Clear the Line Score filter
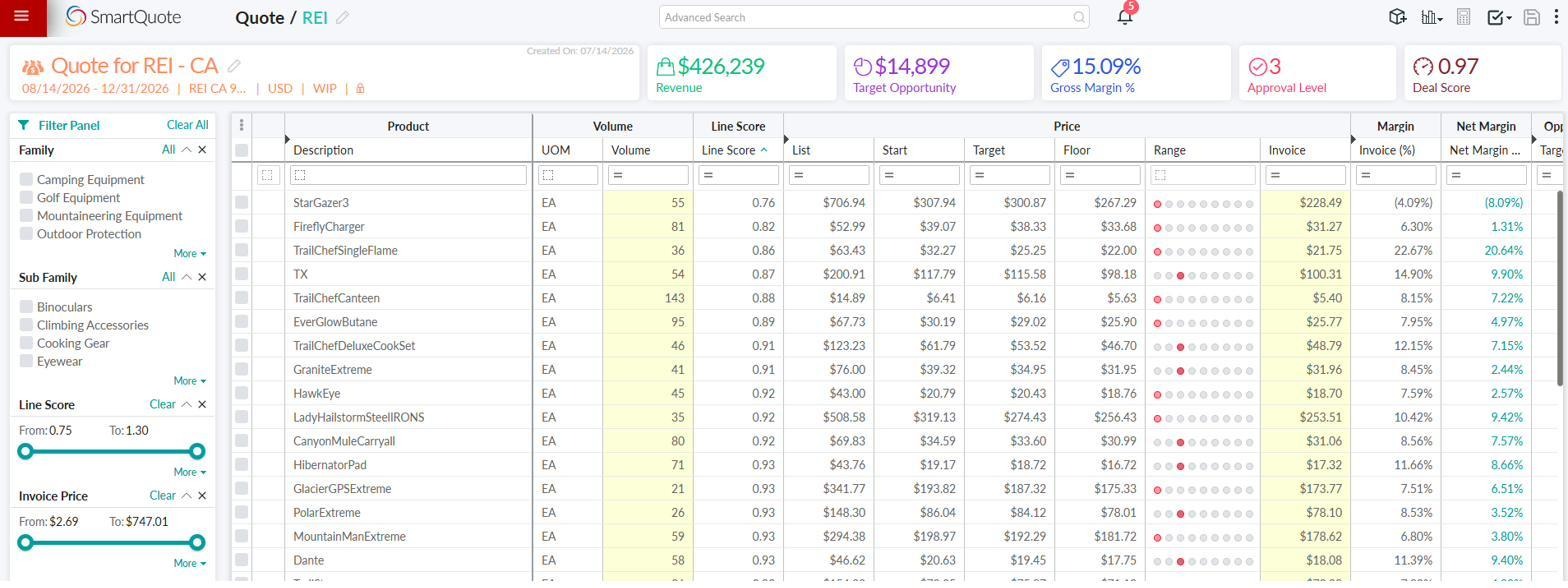This screenshot has width=1568, height=588. tap(162, 404)
